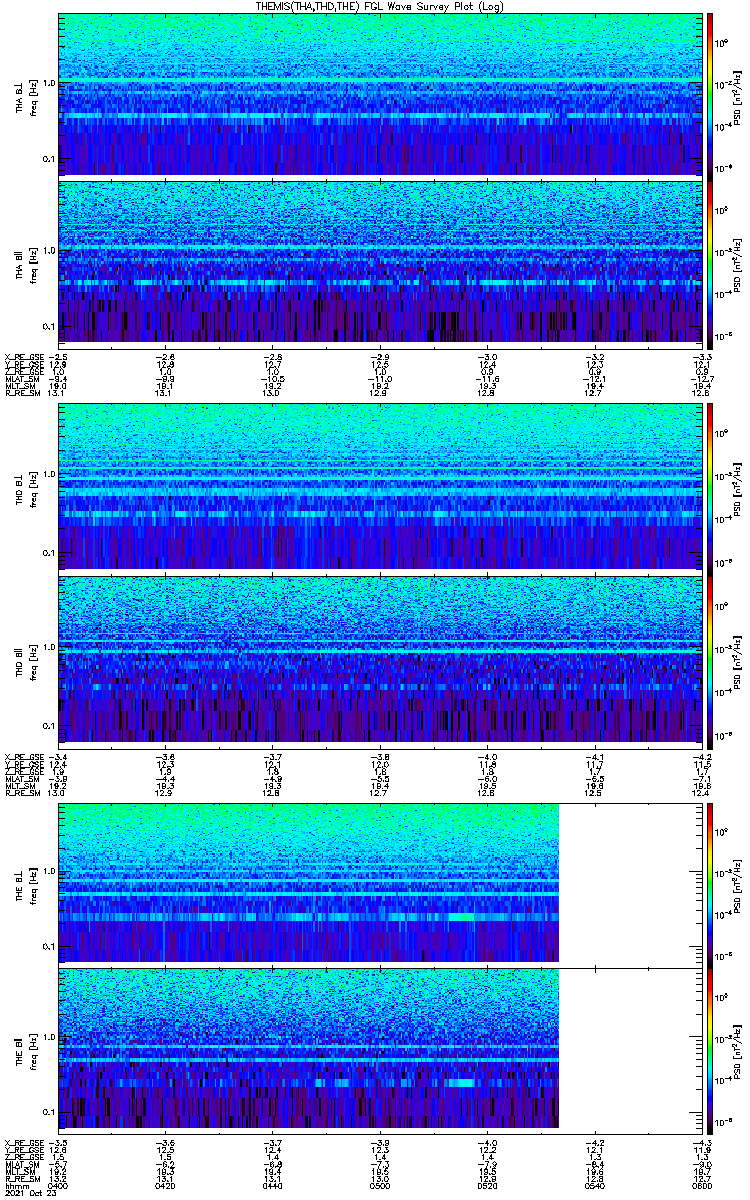Screen dimensions: 750x1200
Task: Click the MLT_SM row label under THD panels
Action: 20,786
